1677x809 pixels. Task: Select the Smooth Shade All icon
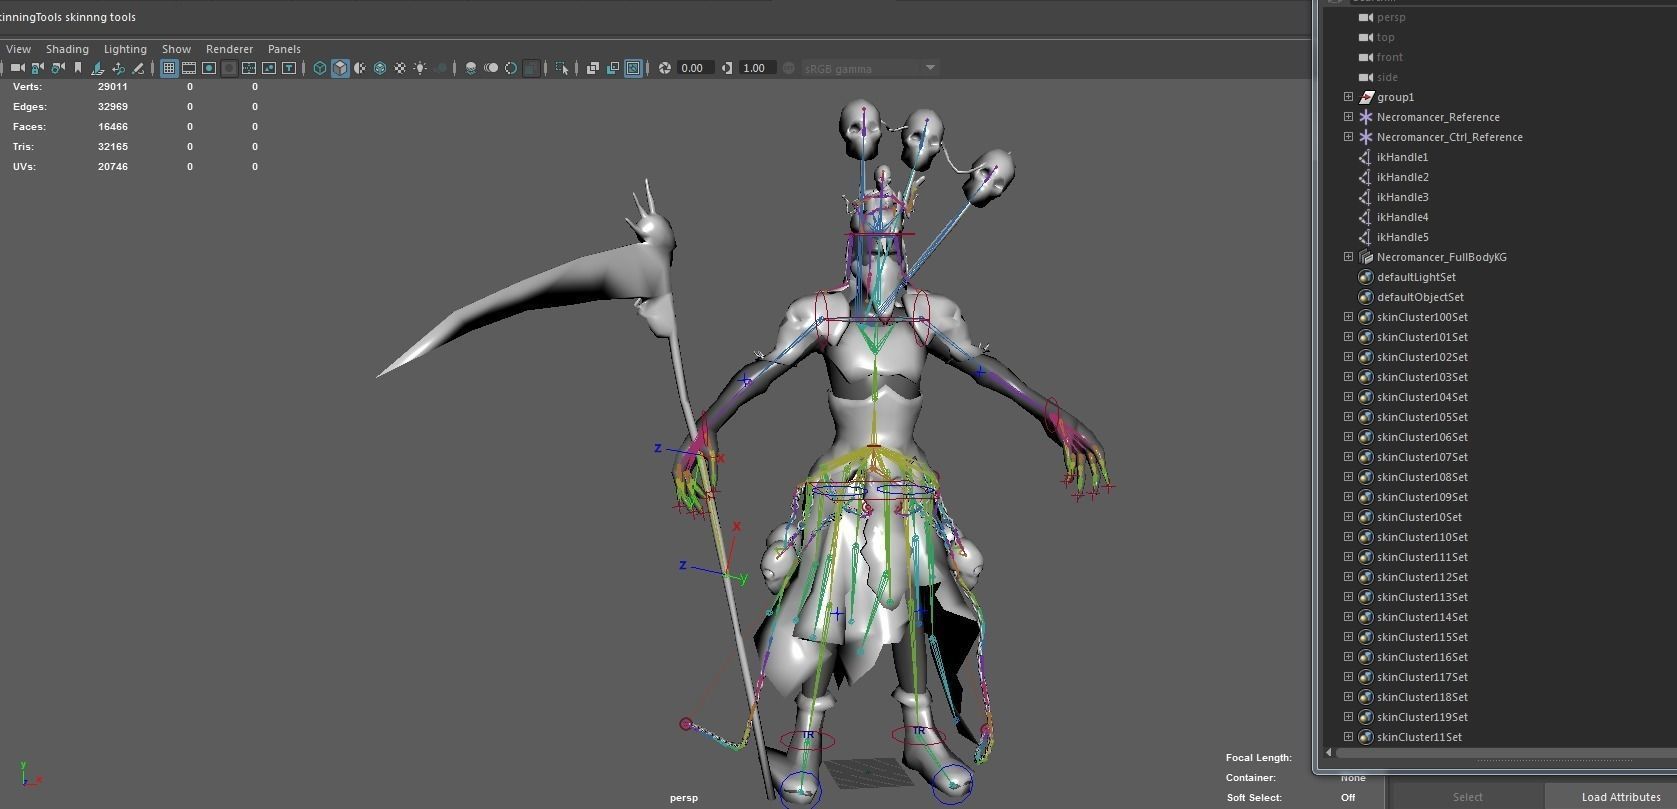click(x=340, y=68)
